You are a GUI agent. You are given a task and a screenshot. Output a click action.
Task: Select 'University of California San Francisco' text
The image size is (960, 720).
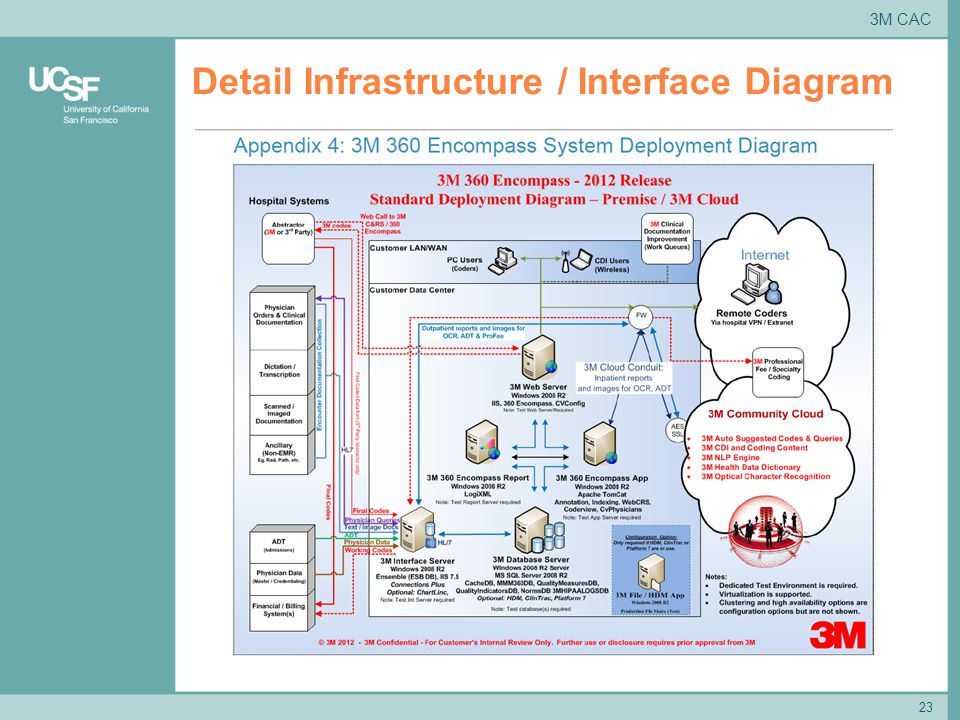click(106, 114)
